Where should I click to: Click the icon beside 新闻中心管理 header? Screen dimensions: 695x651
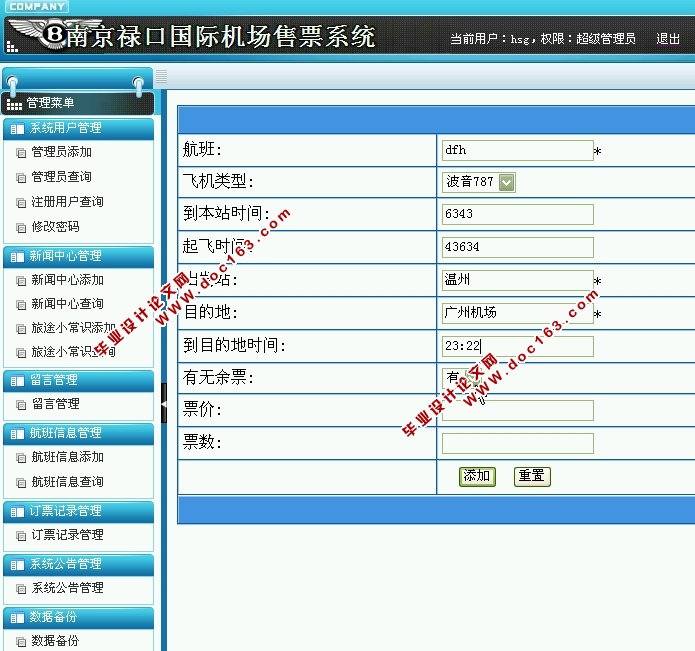tap(17, 257)
